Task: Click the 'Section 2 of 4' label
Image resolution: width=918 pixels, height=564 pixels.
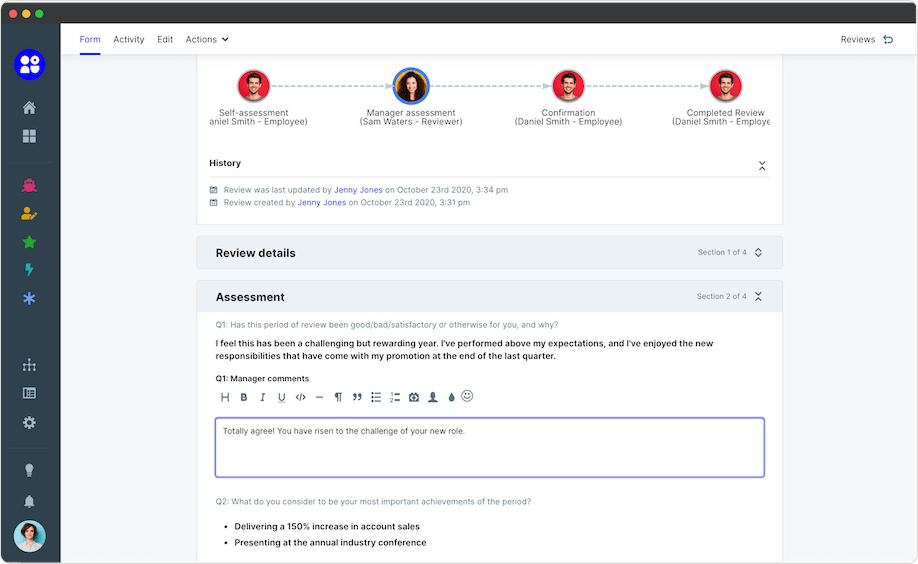Action: pyautogui.click(x=722, y=296)
